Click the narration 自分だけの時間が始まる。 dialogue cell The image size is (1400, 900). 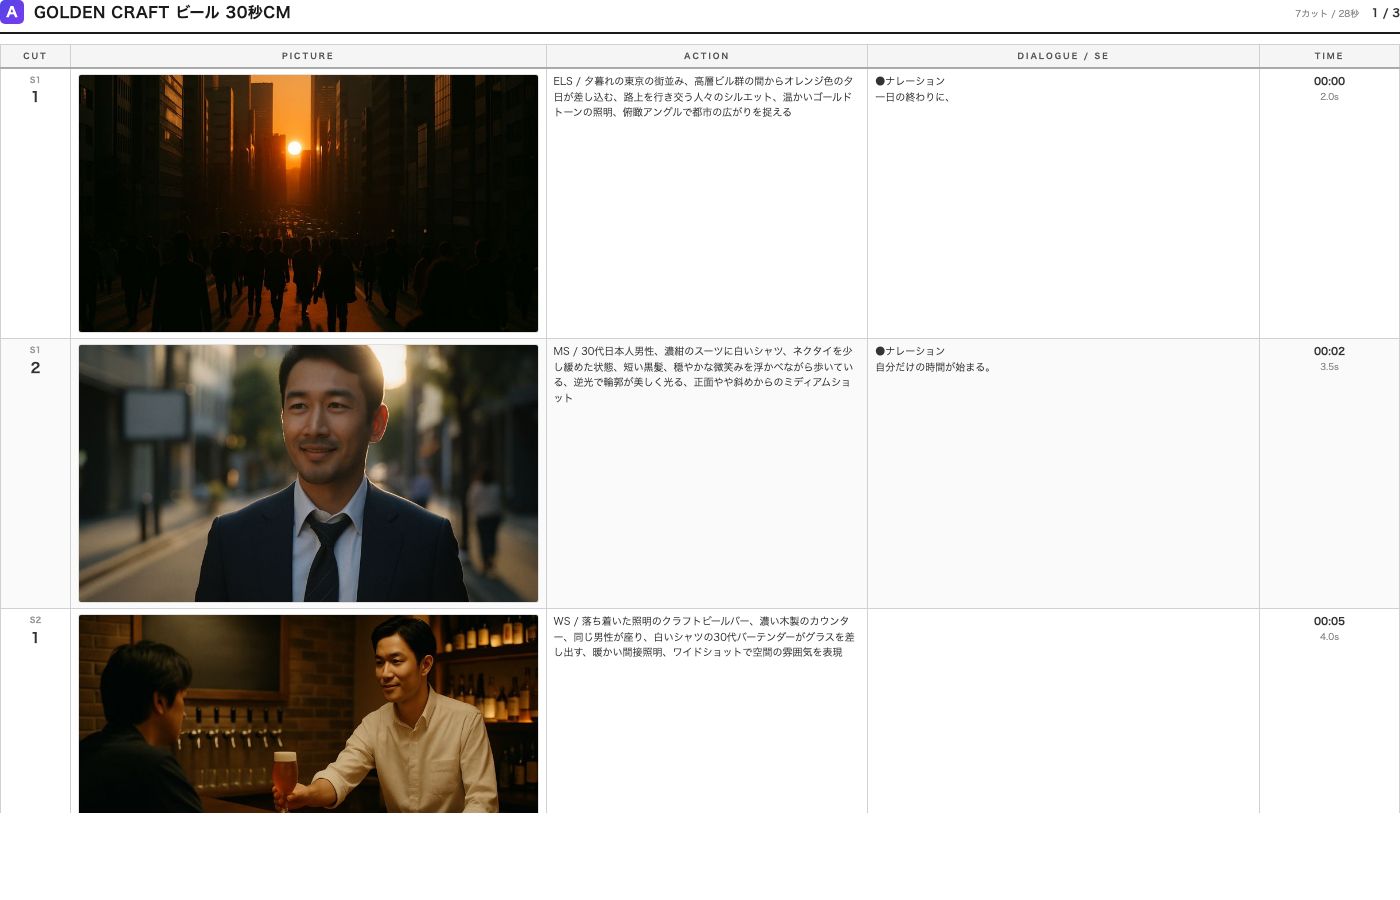point(1063,473)
